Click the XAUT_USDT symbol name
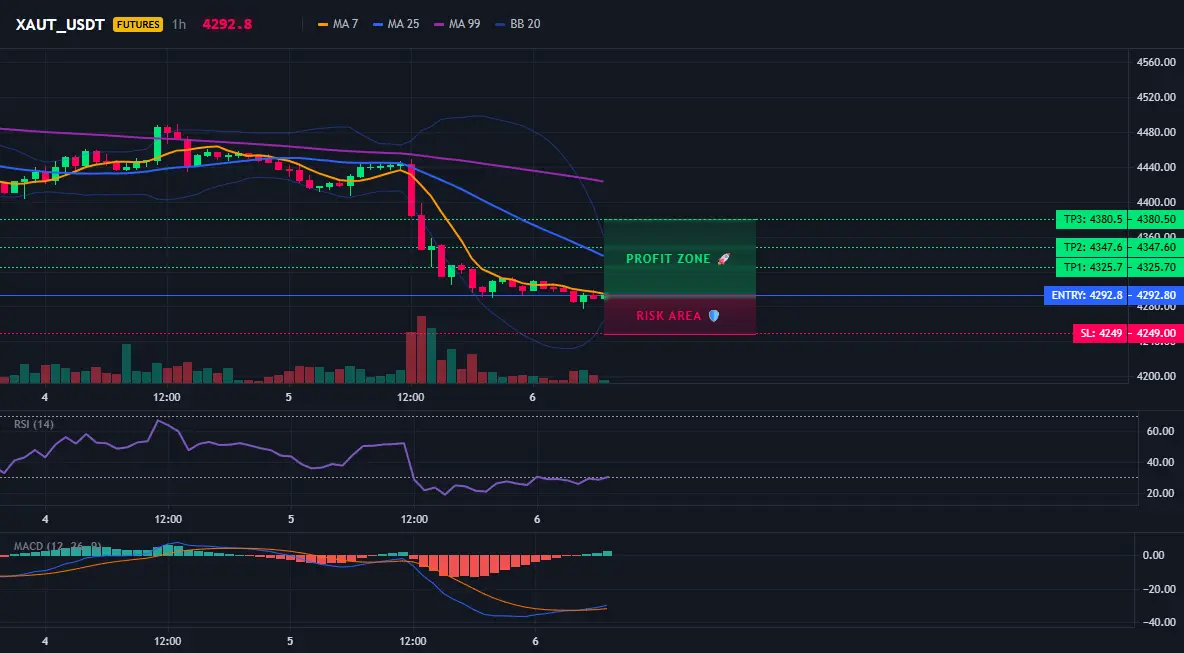1184x653 pixels. (60, 24)
